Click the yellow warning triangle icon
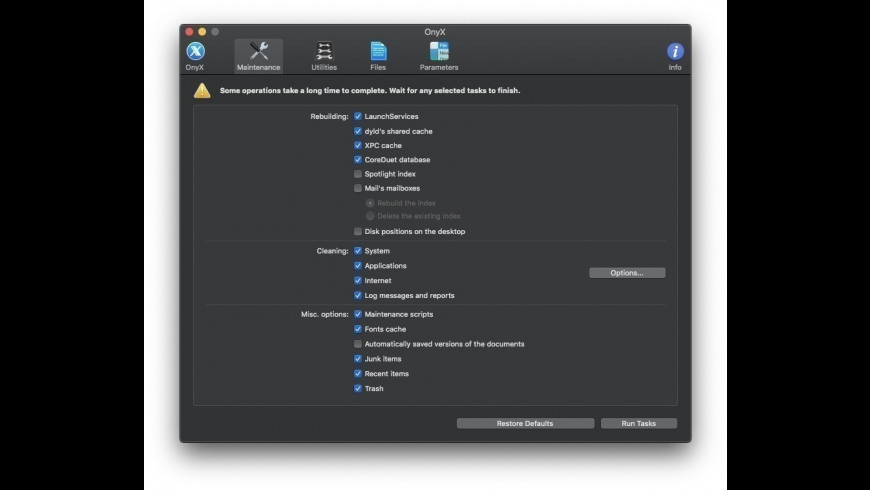This screenshot has width=870, height=490. 202,90
